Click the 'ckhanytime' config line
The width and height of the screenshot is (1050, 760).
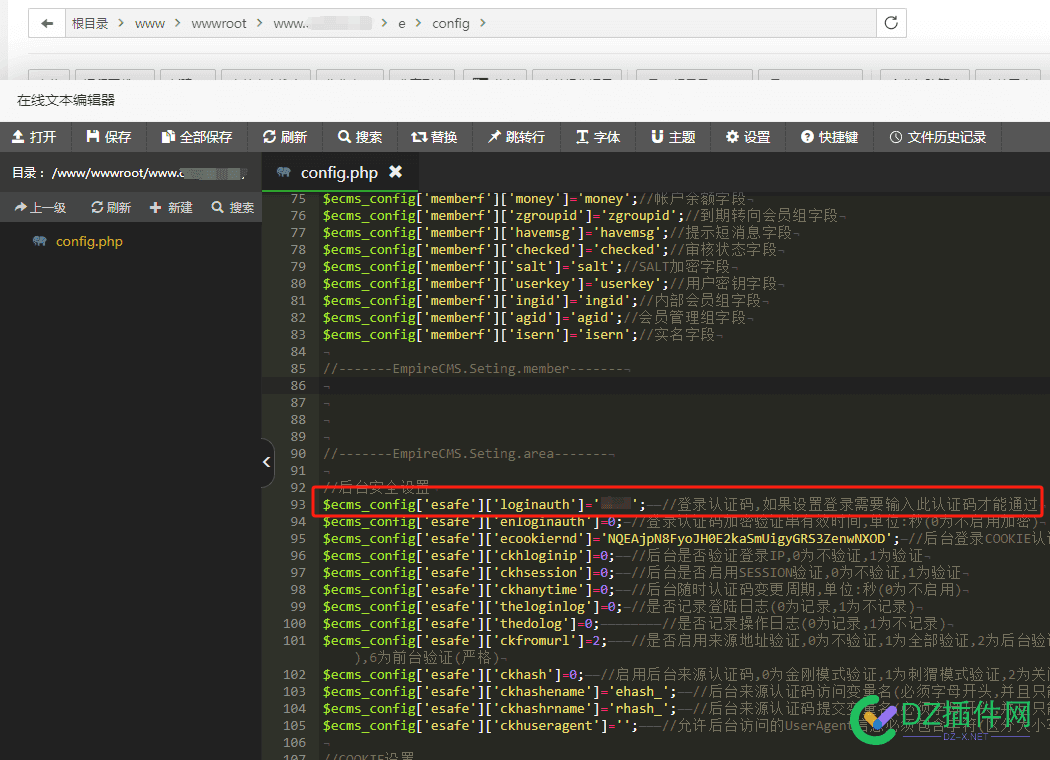click(x=646, y=589)
